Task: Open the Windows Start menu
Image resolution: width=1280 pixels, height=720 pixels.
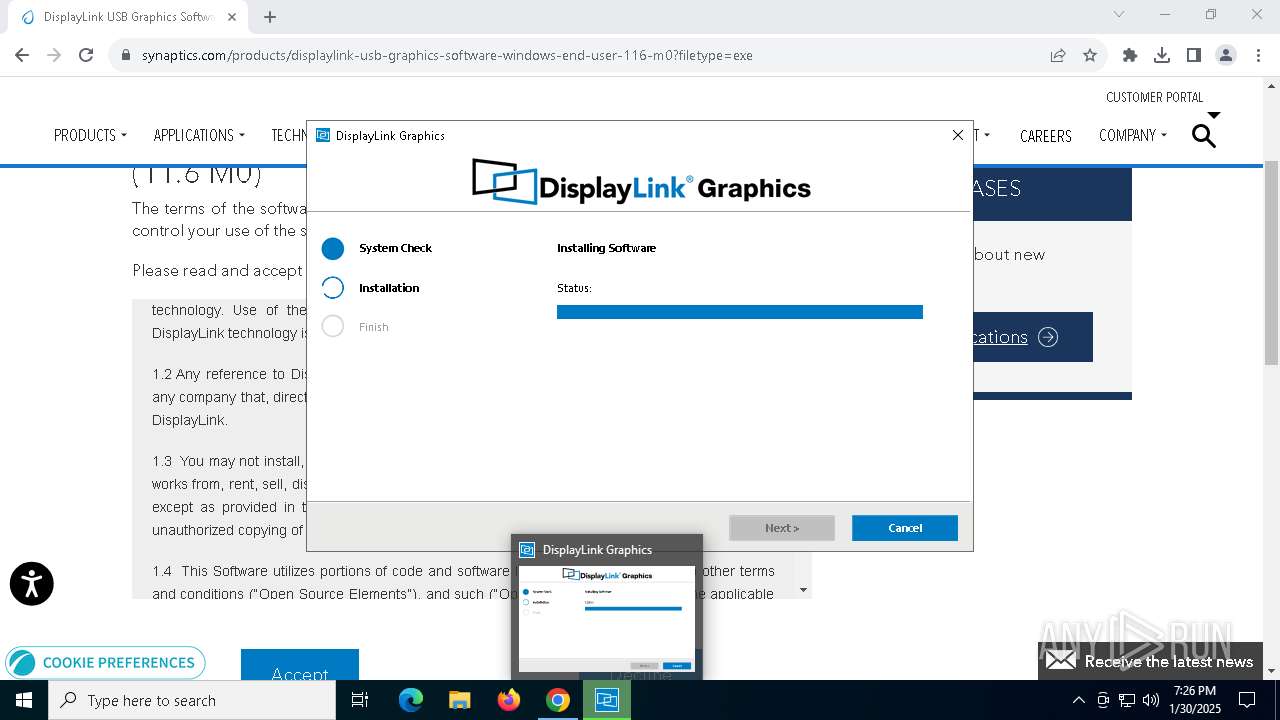Action: pos(24,700)
